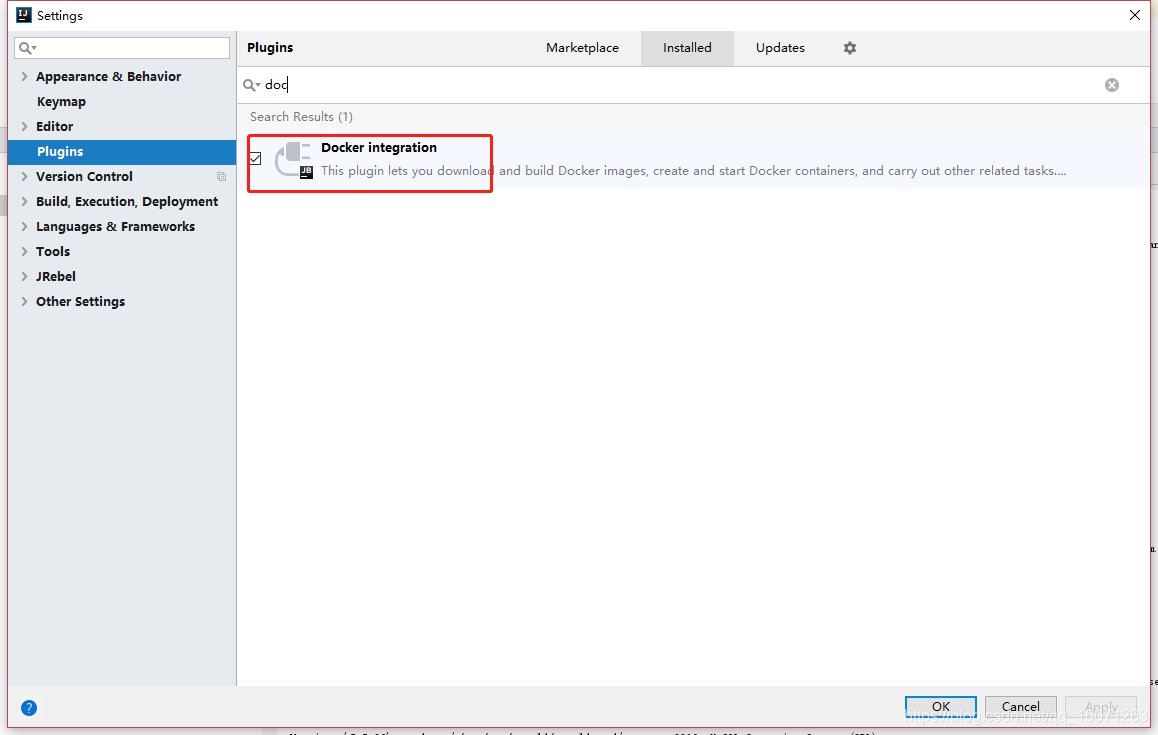The height and width of the screenshot is (735, 1158).
Task: Click the Docker plugin description text
Action: point(693,171)
